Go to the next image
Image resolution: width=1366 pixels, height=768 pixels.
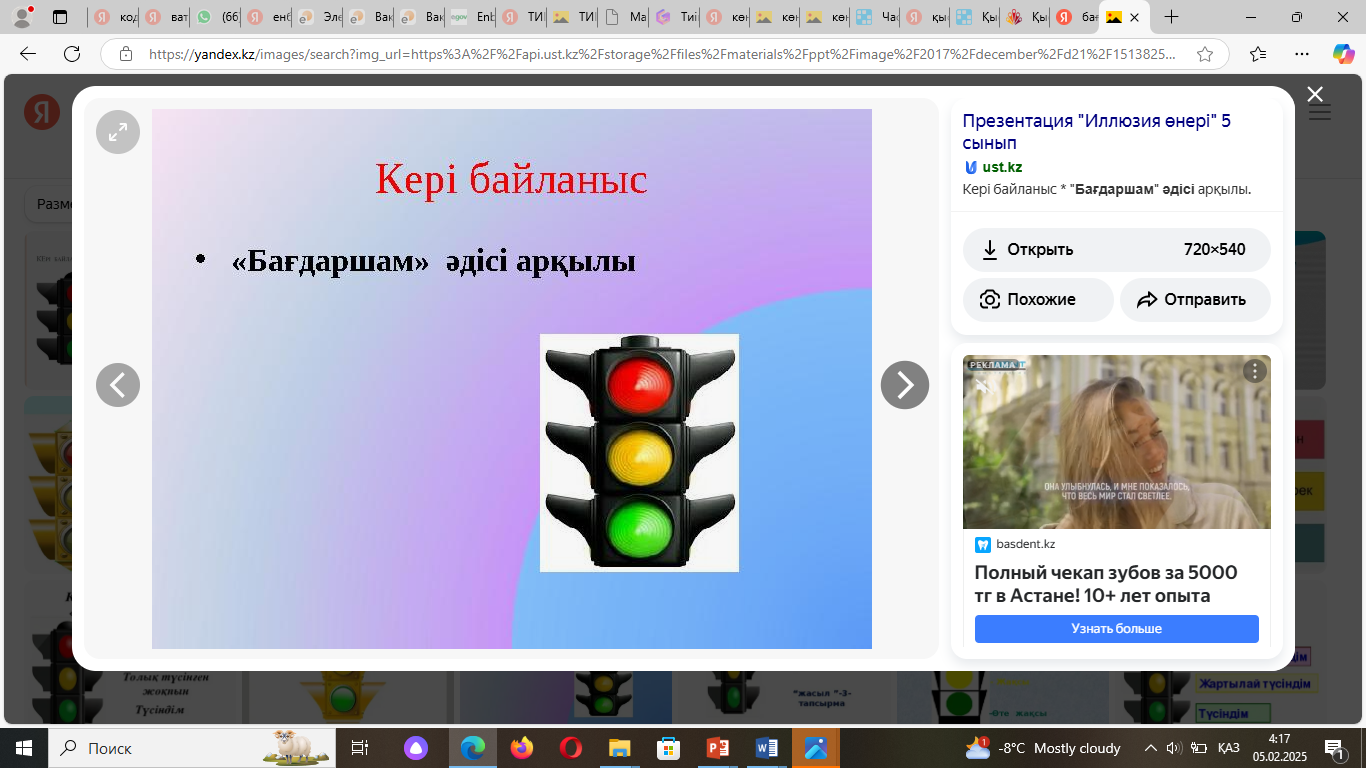tap(904, 385)
